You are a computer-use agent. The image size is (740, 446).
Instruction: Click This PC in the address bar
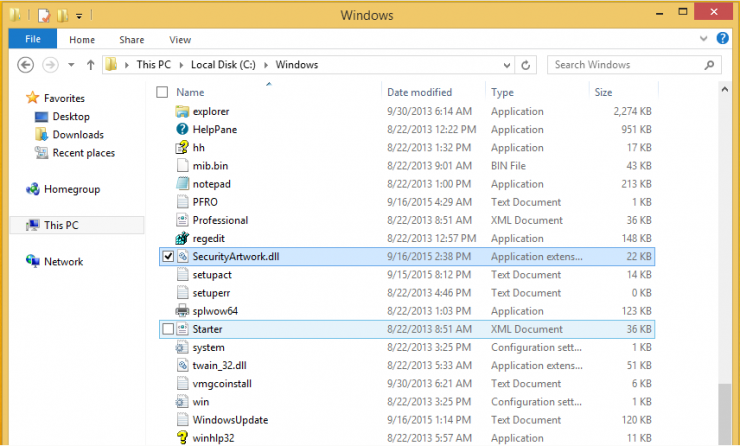point(154,65)
